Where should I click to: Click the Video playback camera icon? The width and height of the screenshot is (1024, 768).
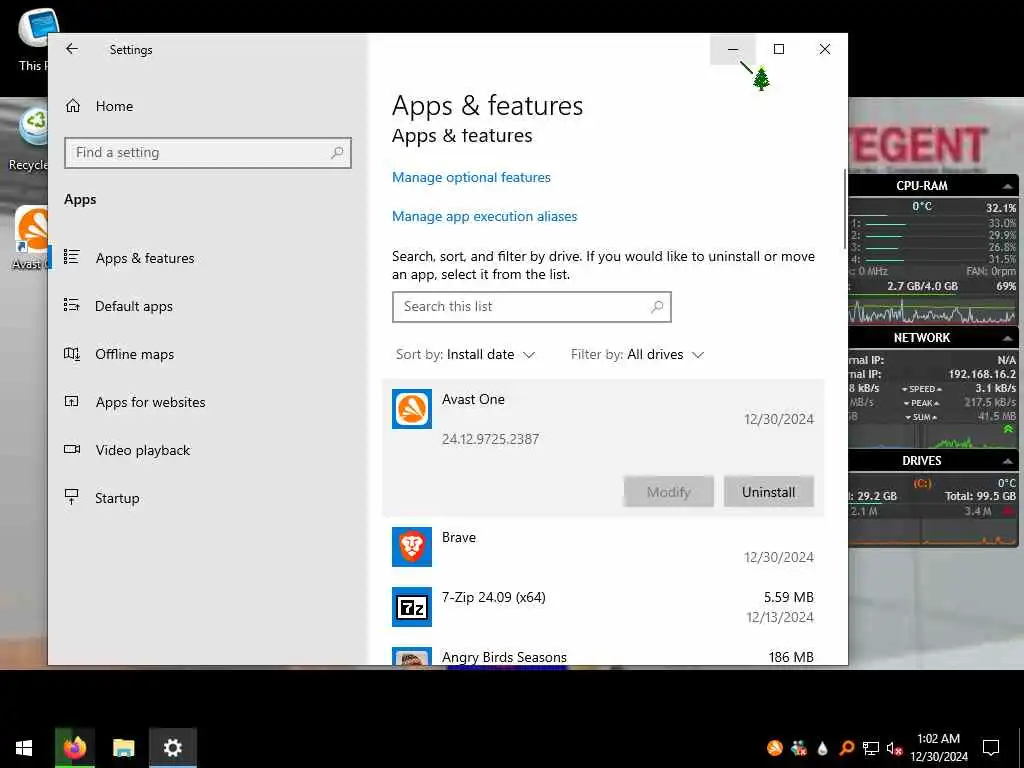72,449
